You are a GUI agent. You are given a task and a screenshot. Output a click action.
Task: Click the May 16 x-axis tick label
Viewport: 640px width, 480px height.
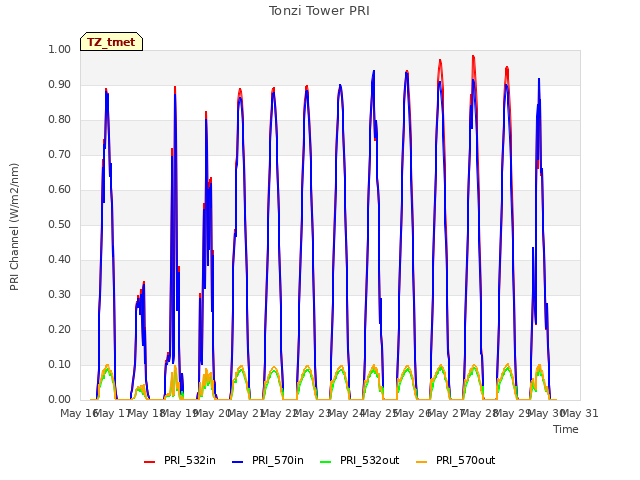tap(79, 413)
